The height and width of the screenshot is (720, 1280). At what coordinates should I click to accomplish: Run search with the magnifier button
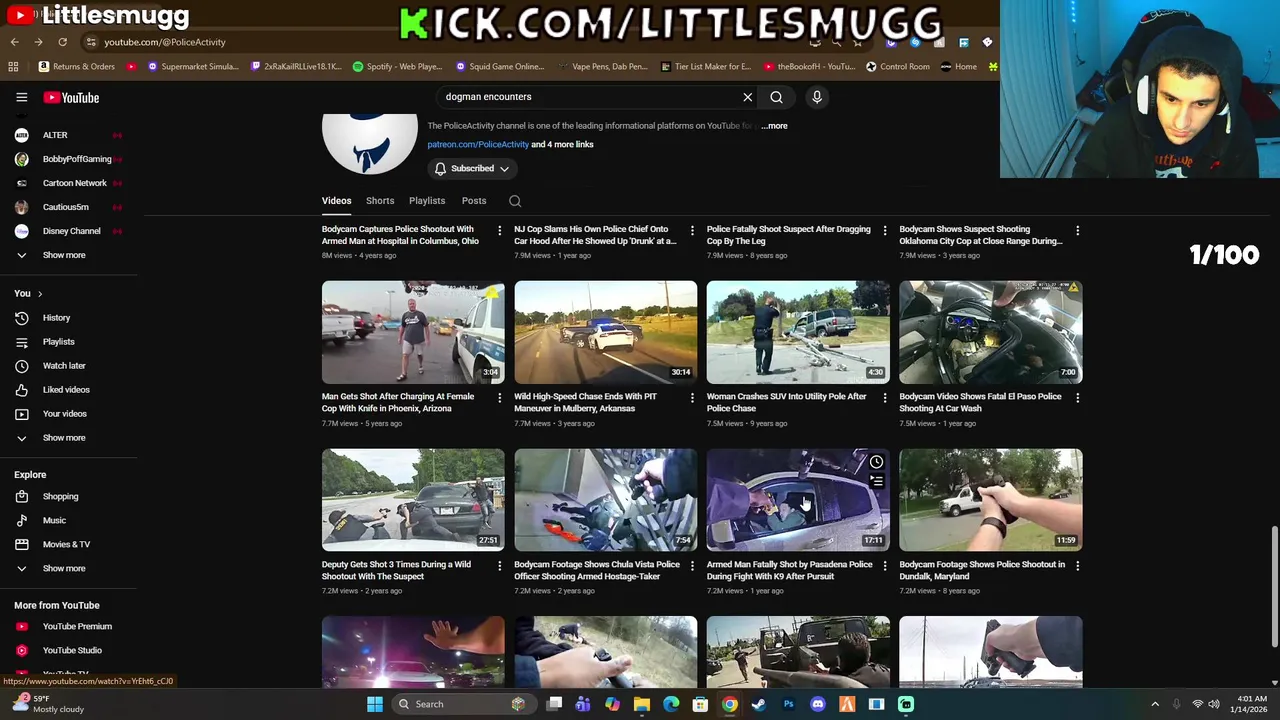click(776, 97)
